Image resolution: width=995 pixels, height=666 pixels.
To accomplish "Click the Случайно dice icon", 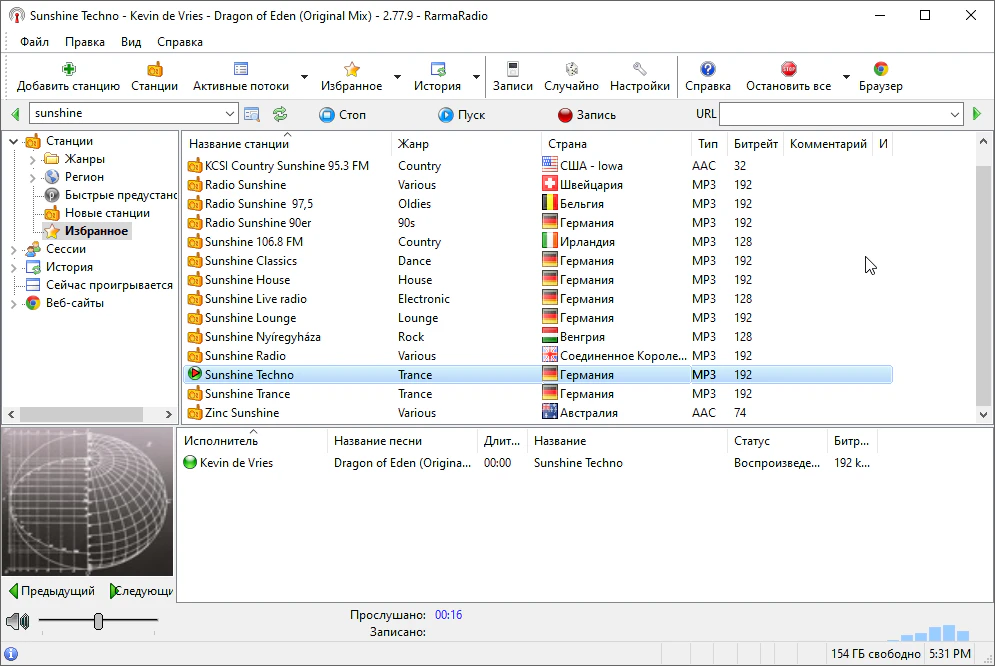I will coord(572,69).
